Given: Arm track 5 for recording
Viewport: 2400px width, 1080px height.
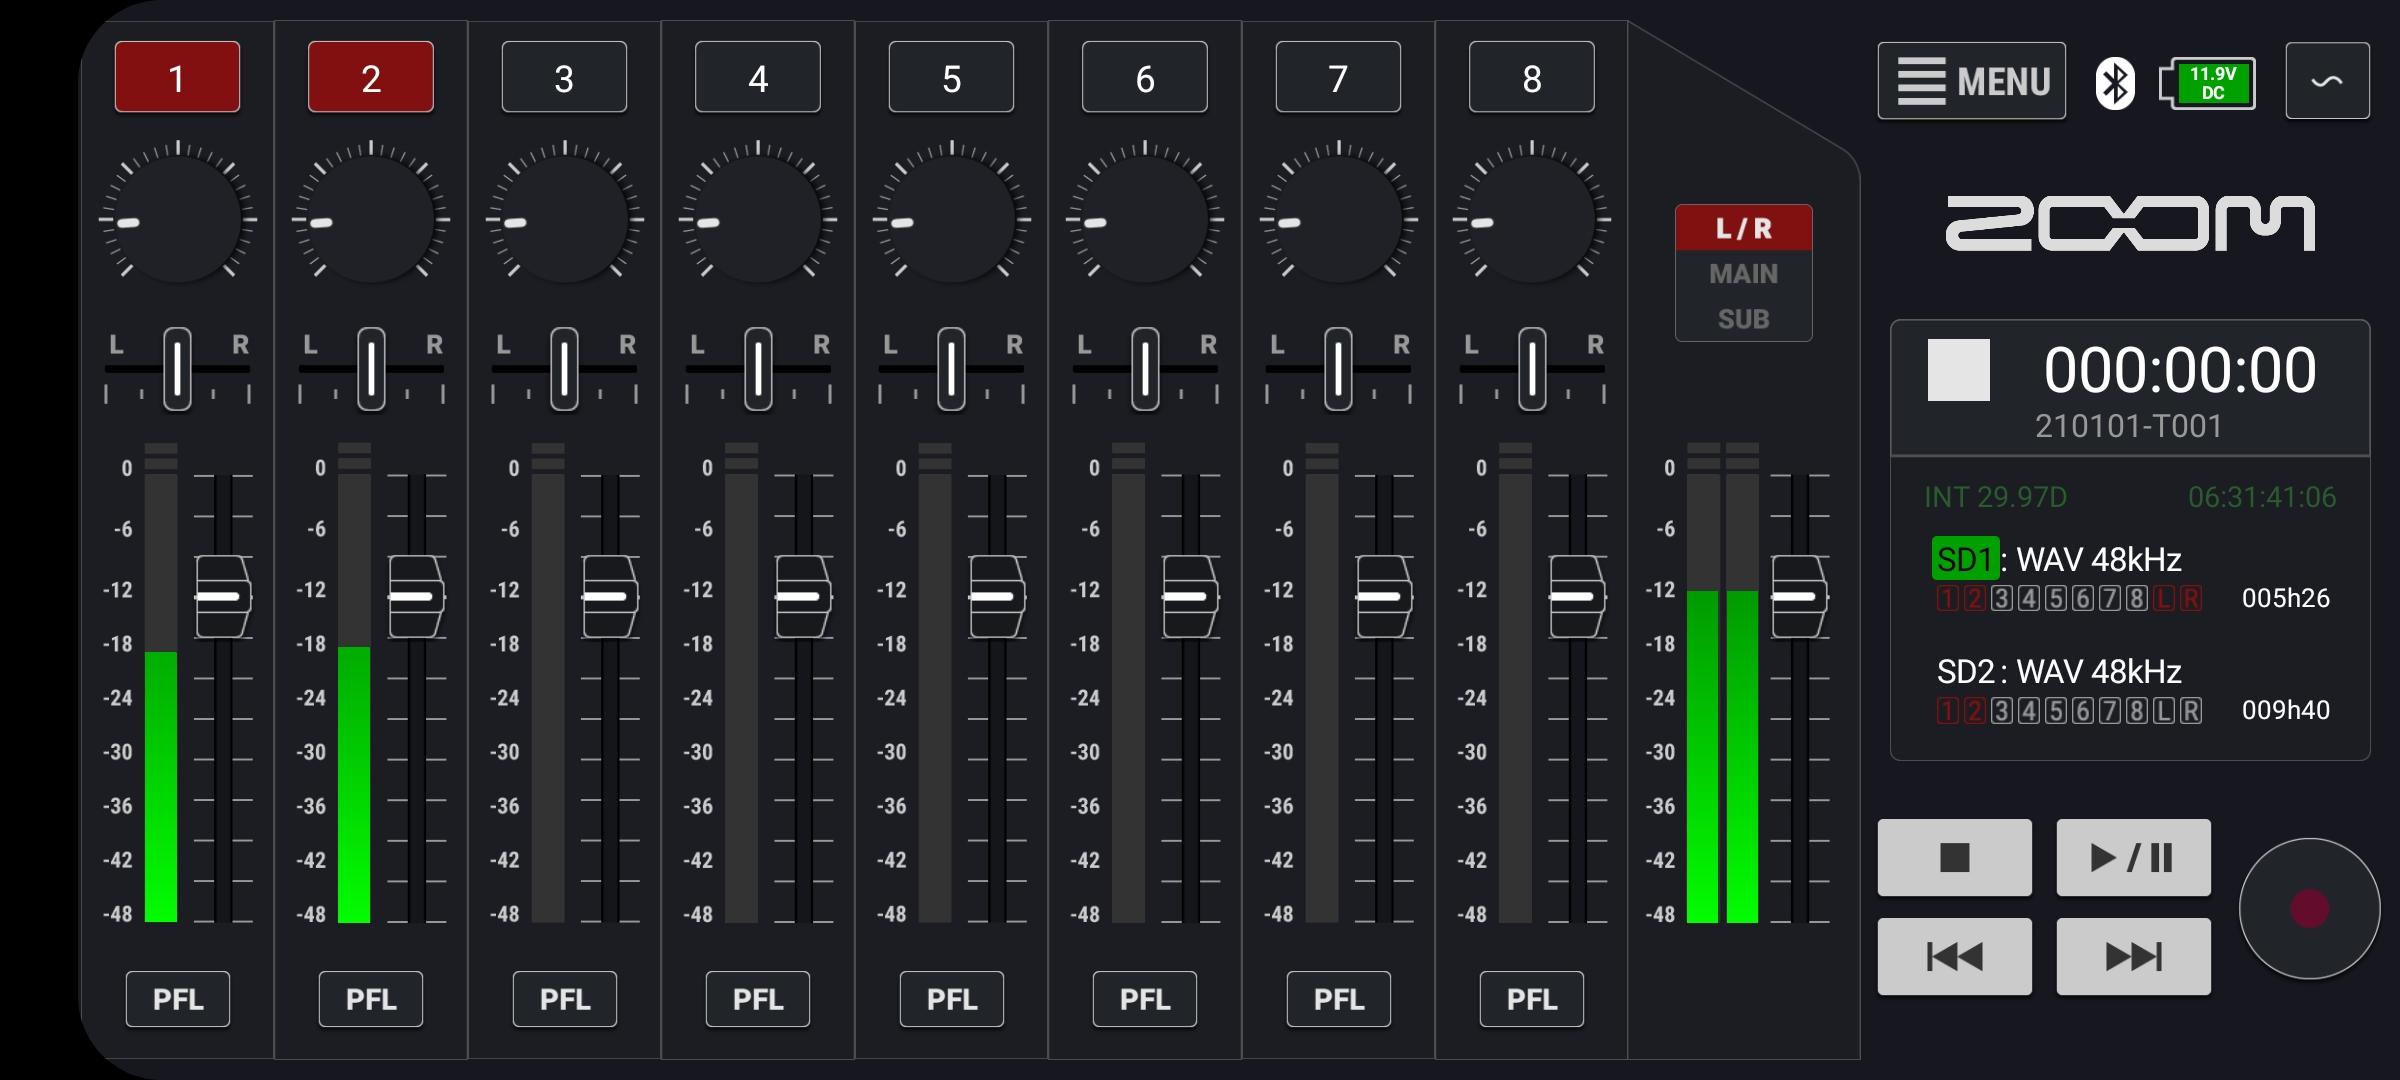Looking at the screenshot, I should pyautogui.click(x=951, y=77).
